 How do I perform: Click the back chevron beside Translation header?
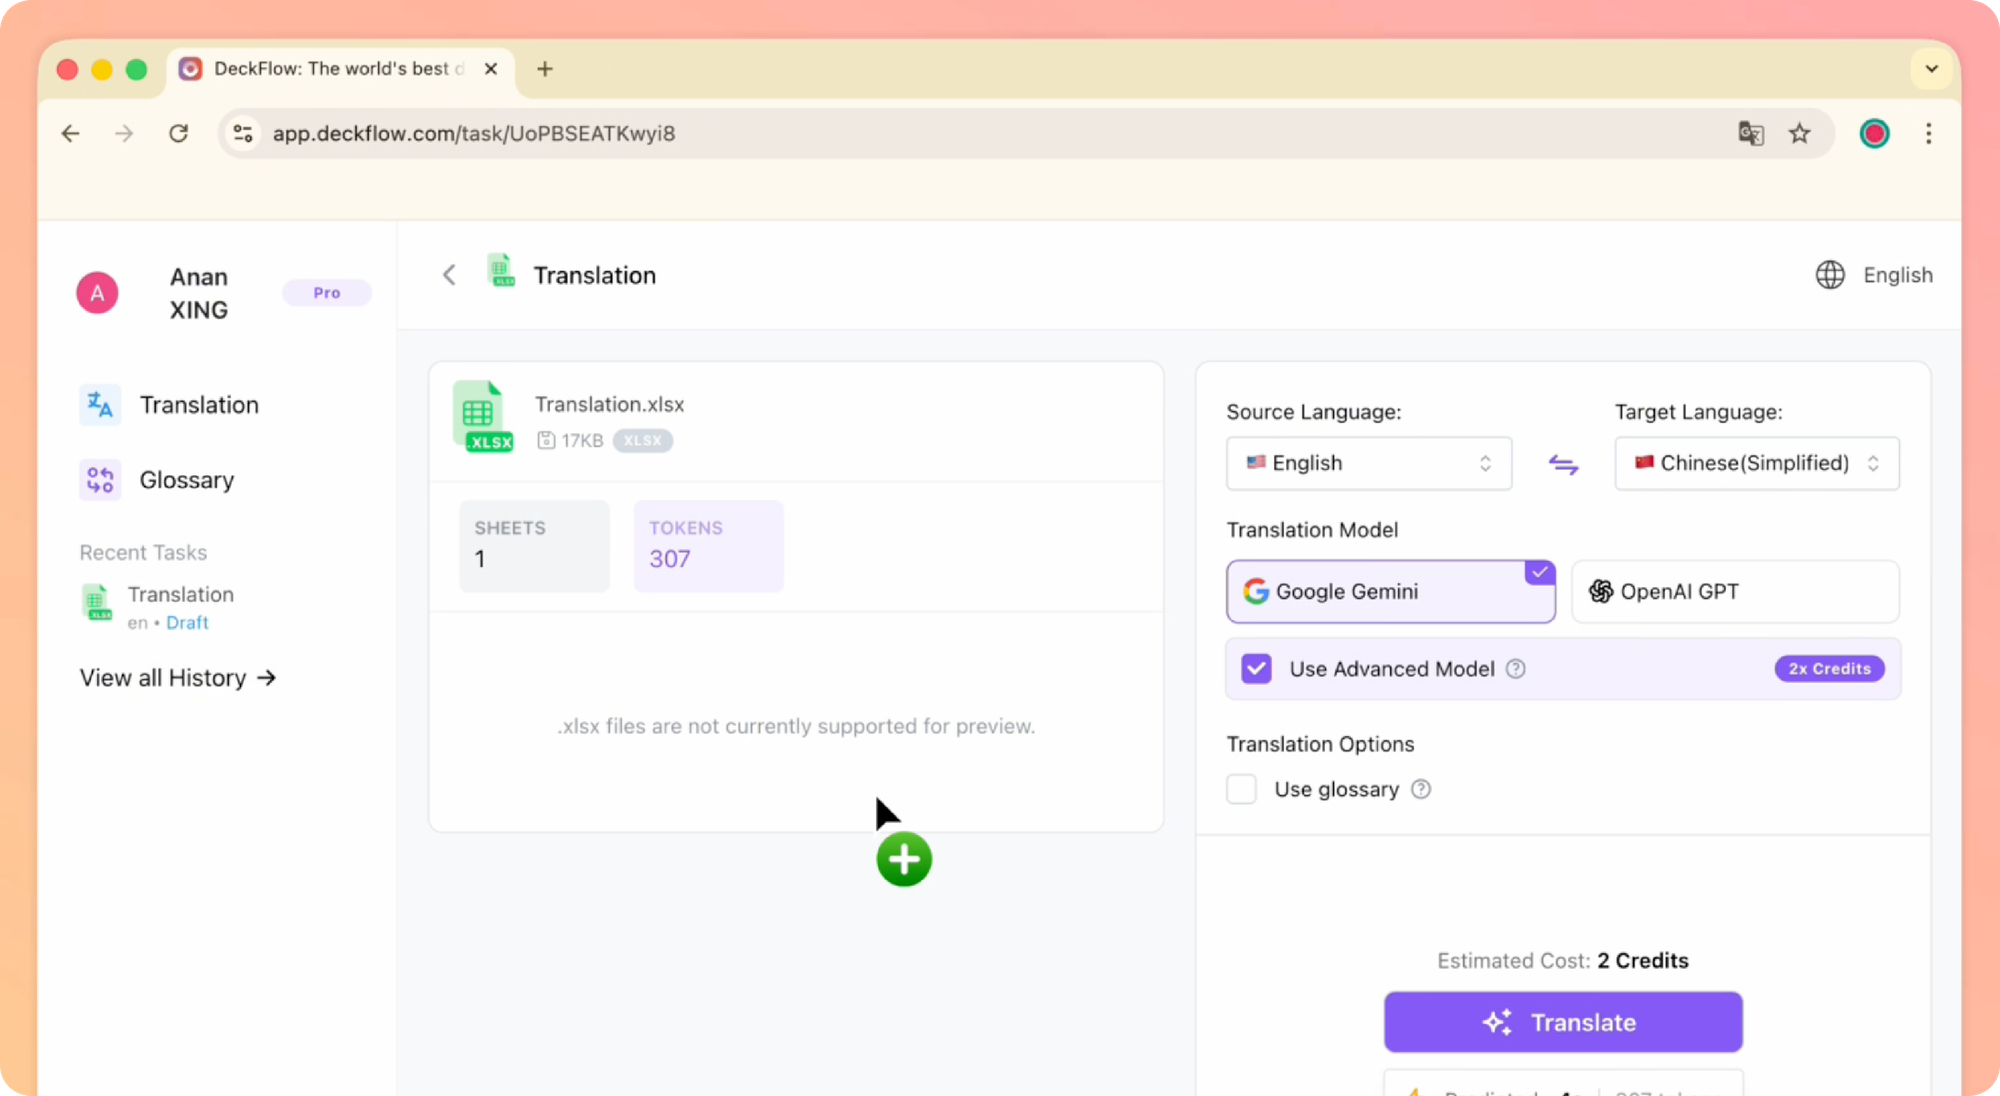(x=449, y=275)
